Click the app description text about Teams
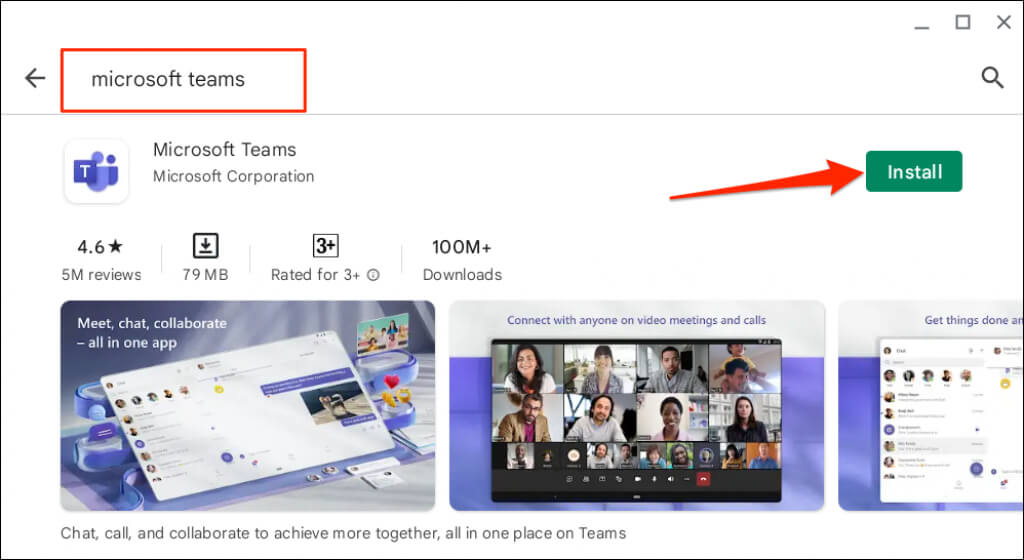1024x560 pixels. pos(343,533)
